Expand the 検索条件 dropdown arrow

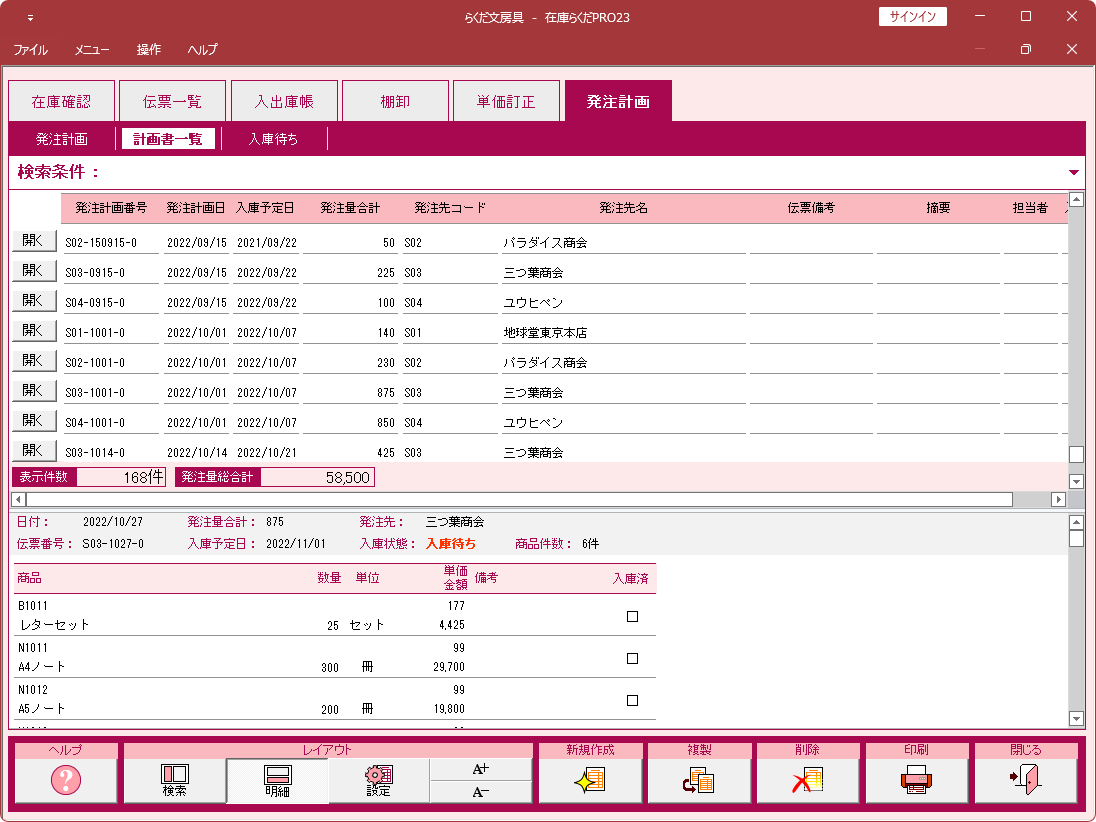pos(1074,173)
